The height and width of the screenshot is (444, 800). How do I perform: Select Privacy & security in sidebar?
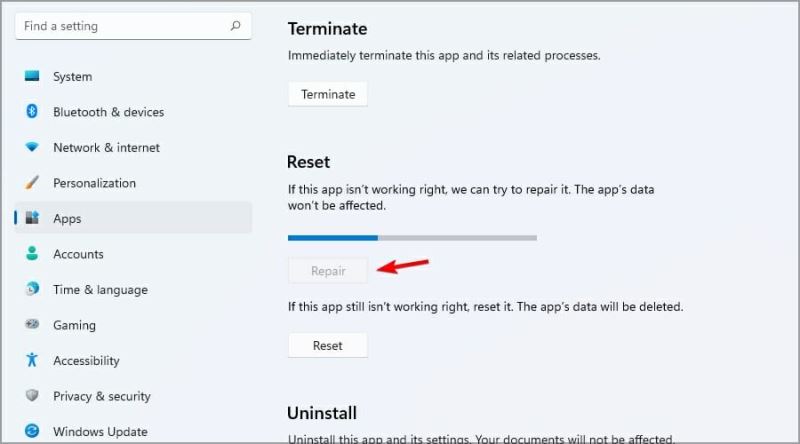tap(101, 396)
